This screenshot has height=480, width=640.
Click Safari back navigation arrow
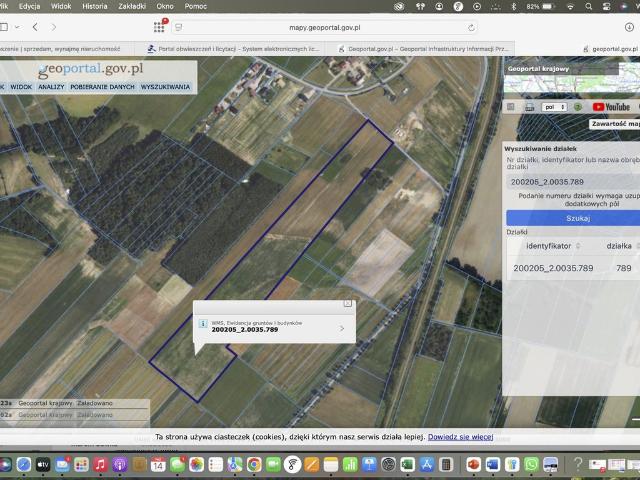click(36, 27)
